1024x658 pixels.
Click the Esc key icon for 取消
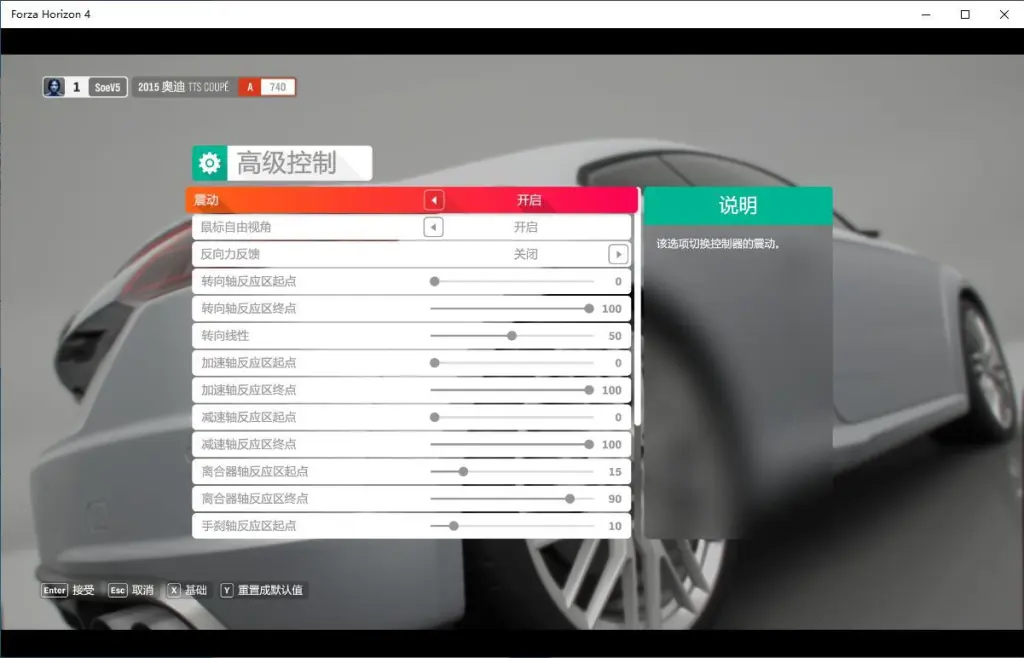click(118, 590)
